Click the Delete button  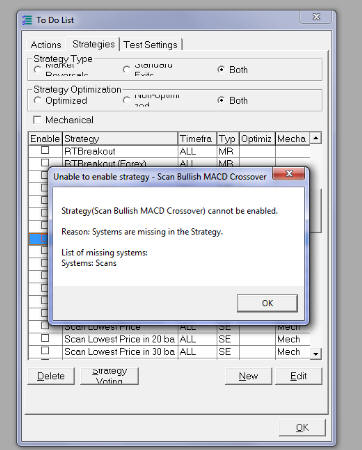[51, 376]
